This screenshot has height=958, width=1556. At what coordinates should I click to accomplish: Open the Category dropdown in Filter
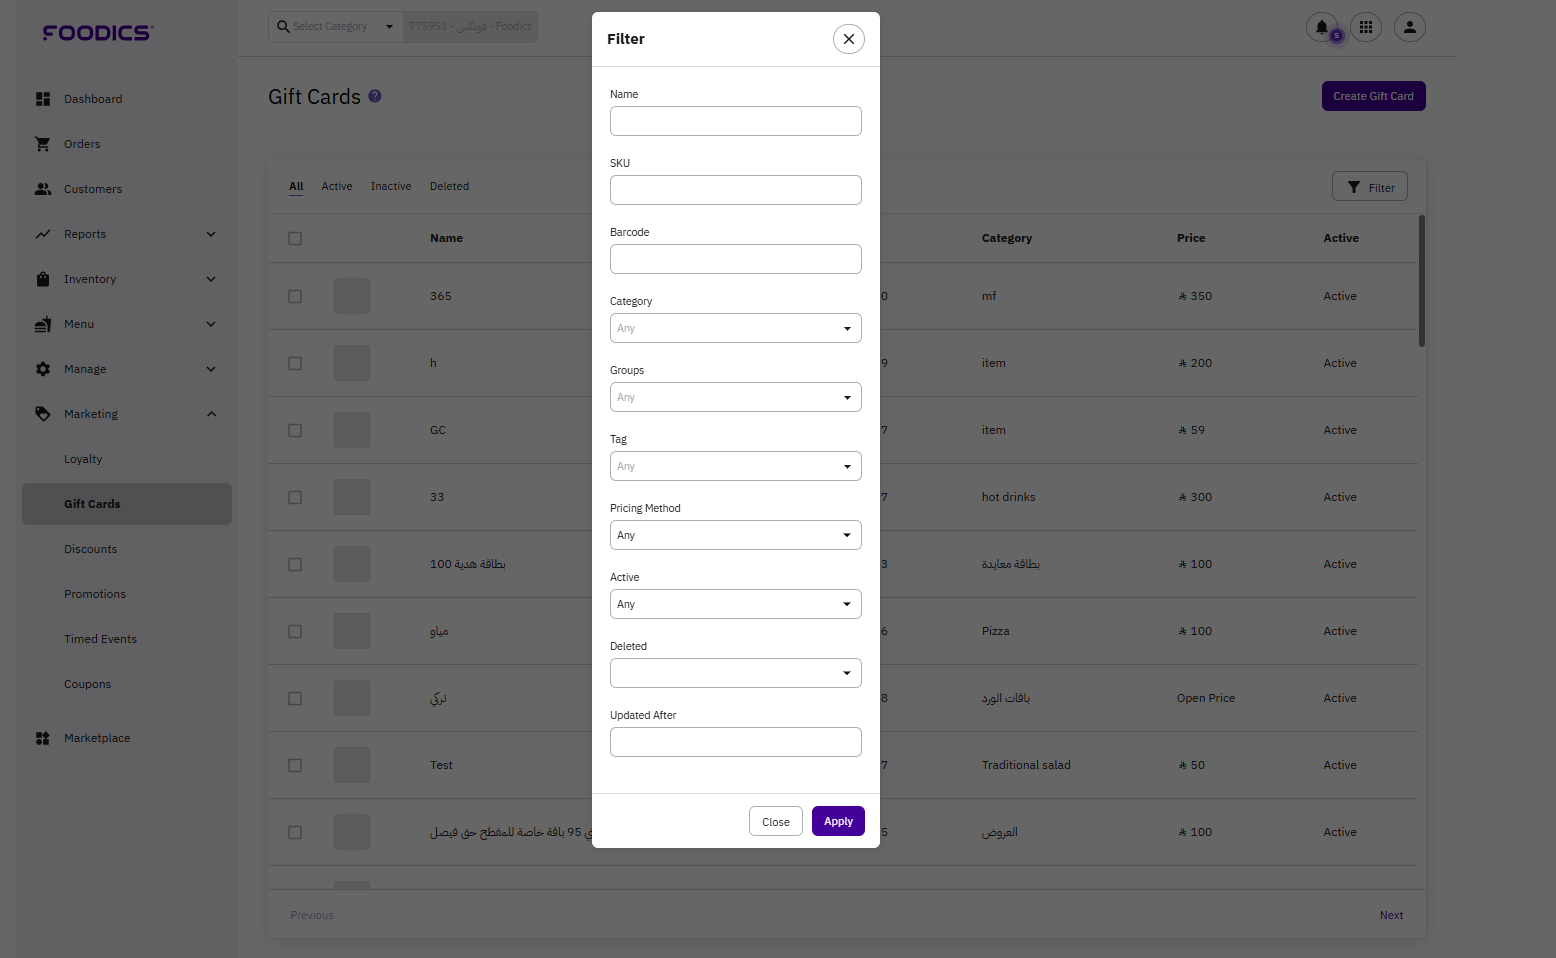pos(735,328)
